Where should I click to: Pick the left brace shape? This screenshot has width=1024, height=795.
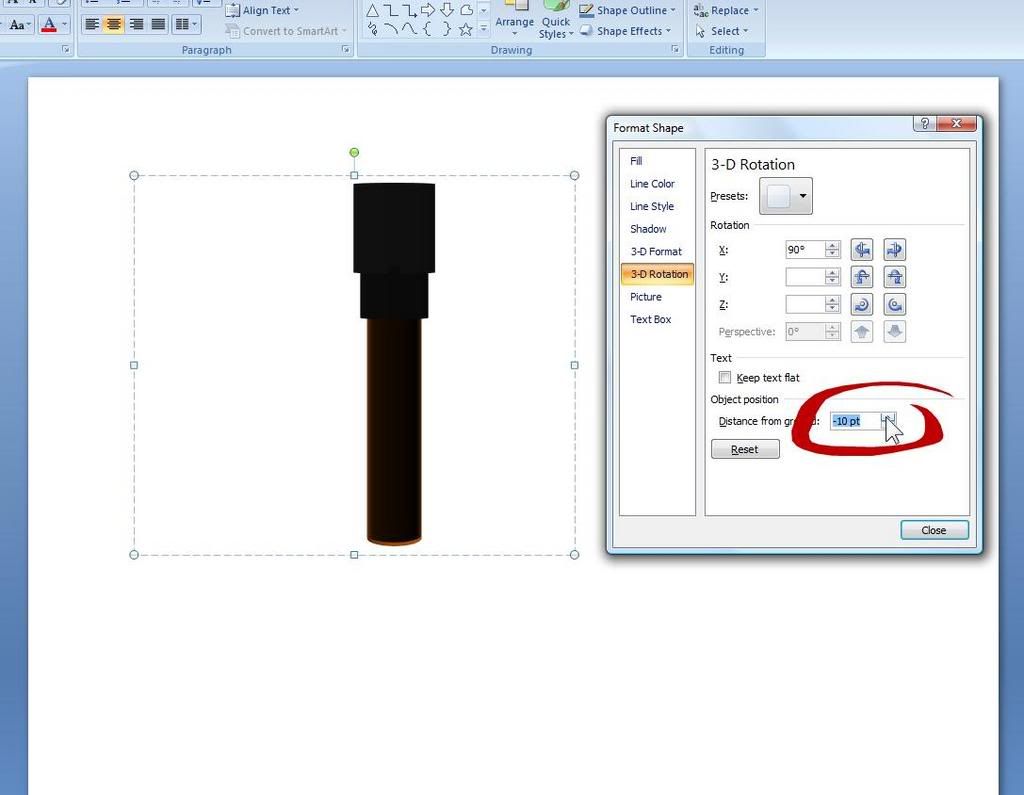[x=428, y=29]
